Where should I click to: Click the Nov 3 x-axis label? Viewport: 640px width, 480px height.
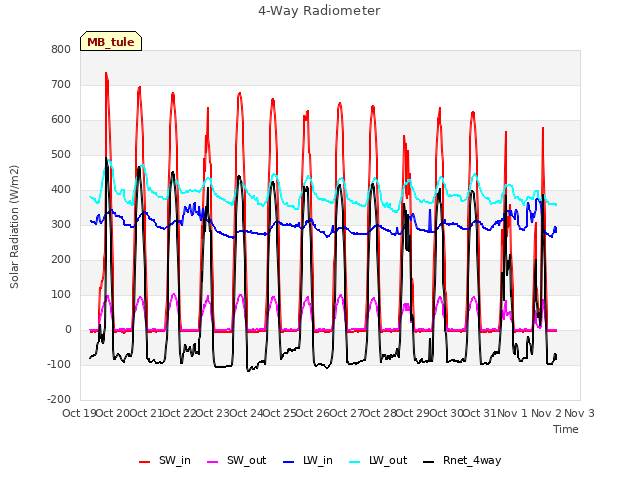point(580,413)
